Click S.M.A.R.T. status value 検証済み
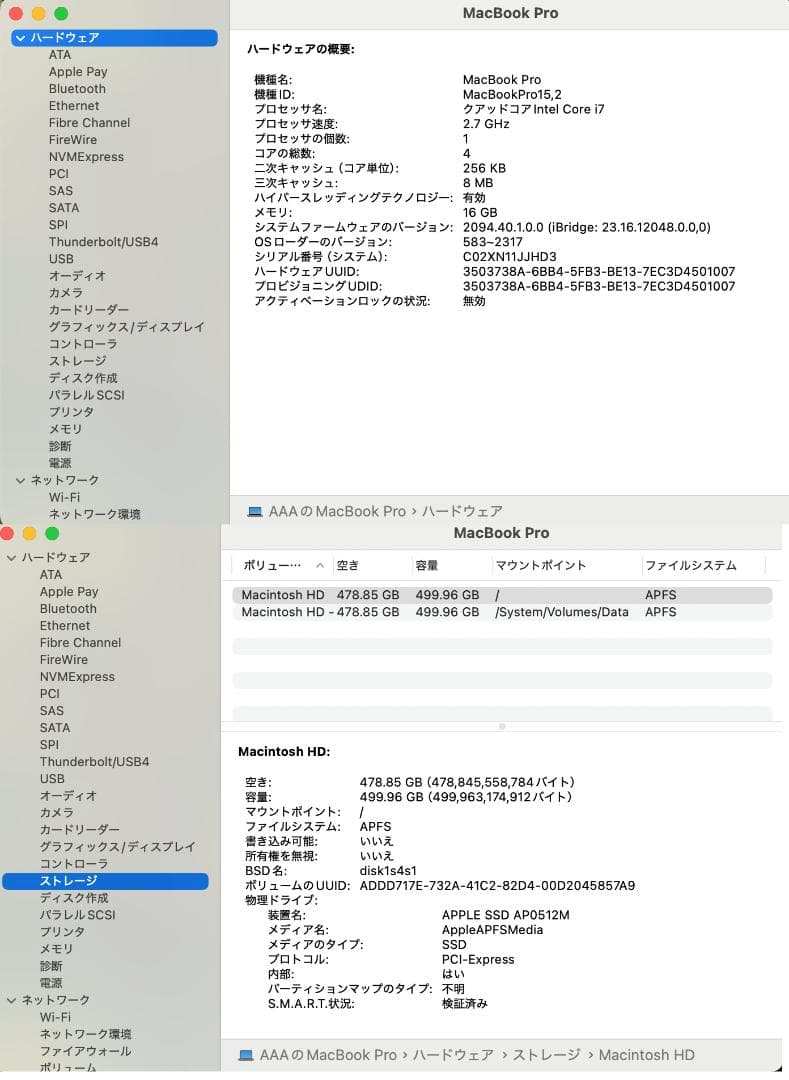 tap(465, 1004)
